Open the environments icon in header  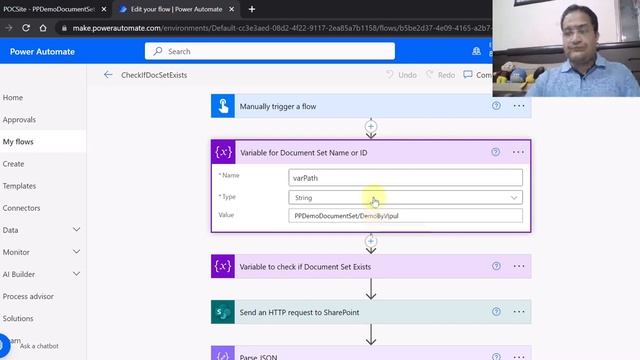476,51
